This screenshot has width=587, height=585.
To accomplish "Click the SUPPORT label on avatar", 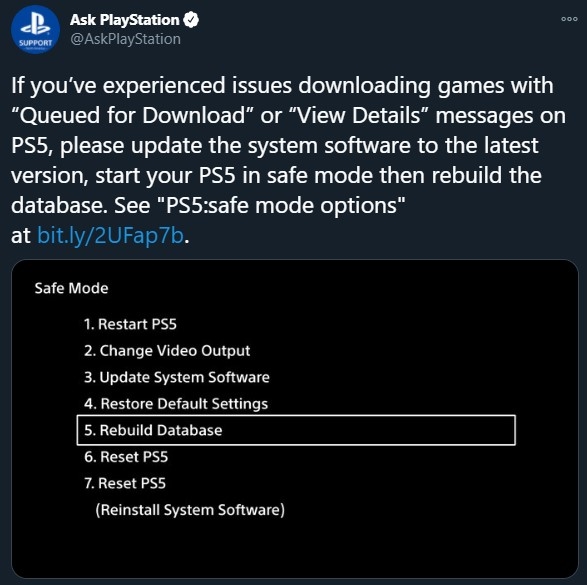I will coord(36,43).
